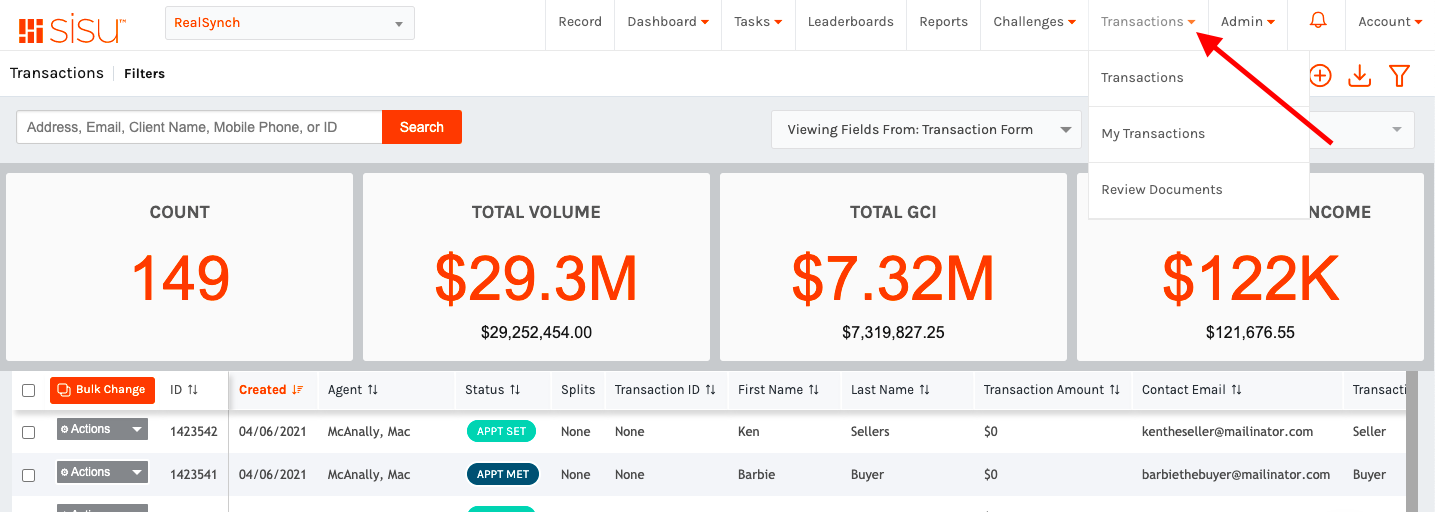The image size is (1435, 512).
Task: Select Review Documents menu item
Action: [1199, 190]
